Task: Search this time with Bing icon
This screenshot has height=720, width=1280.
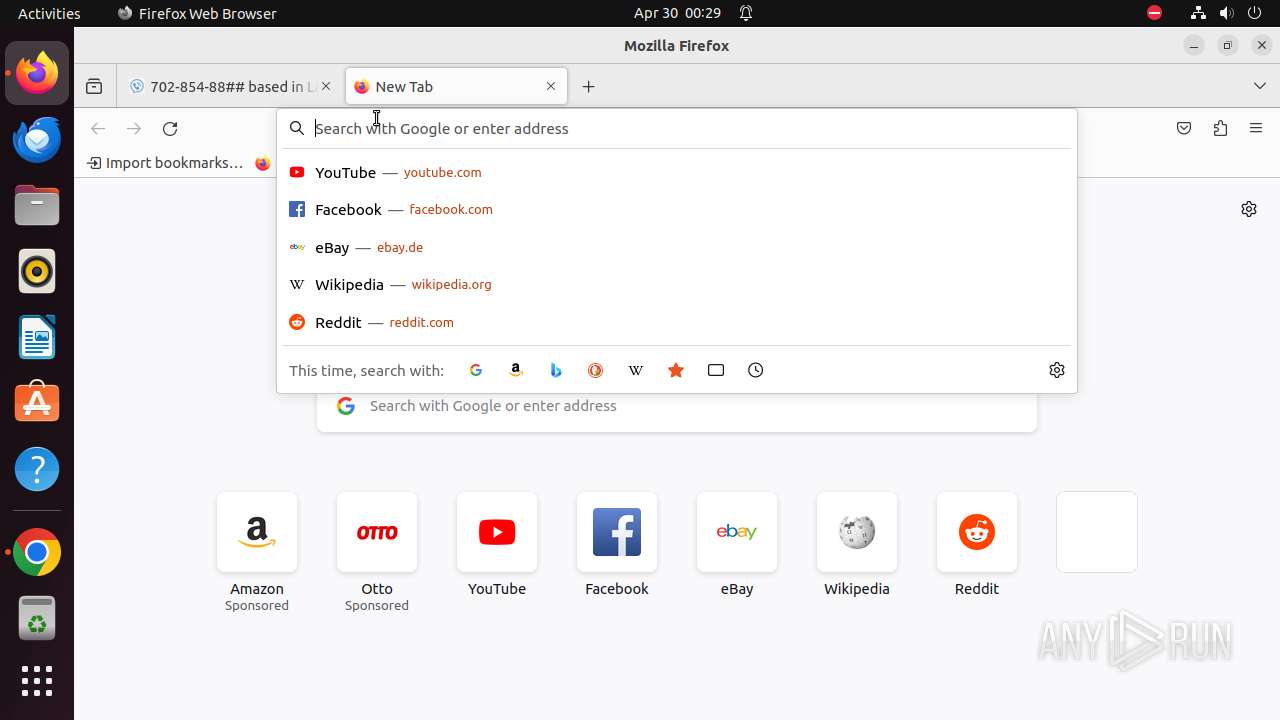Action: (556, 370)
